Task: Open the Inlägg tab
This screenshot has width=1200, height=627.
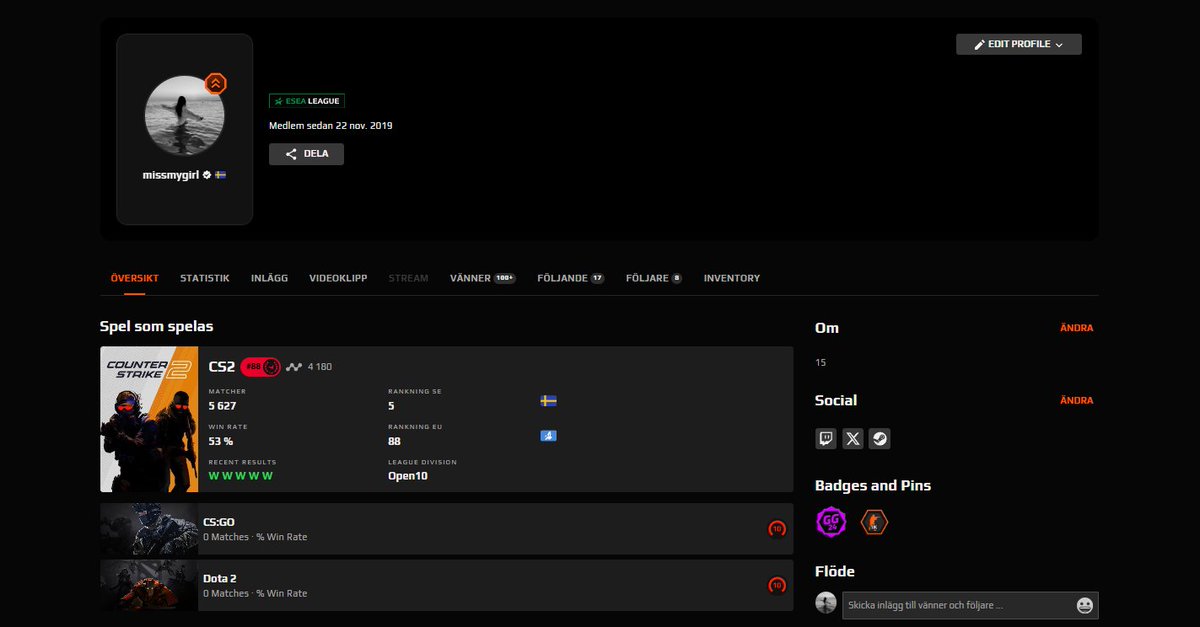Action: (x=269, y=278)
